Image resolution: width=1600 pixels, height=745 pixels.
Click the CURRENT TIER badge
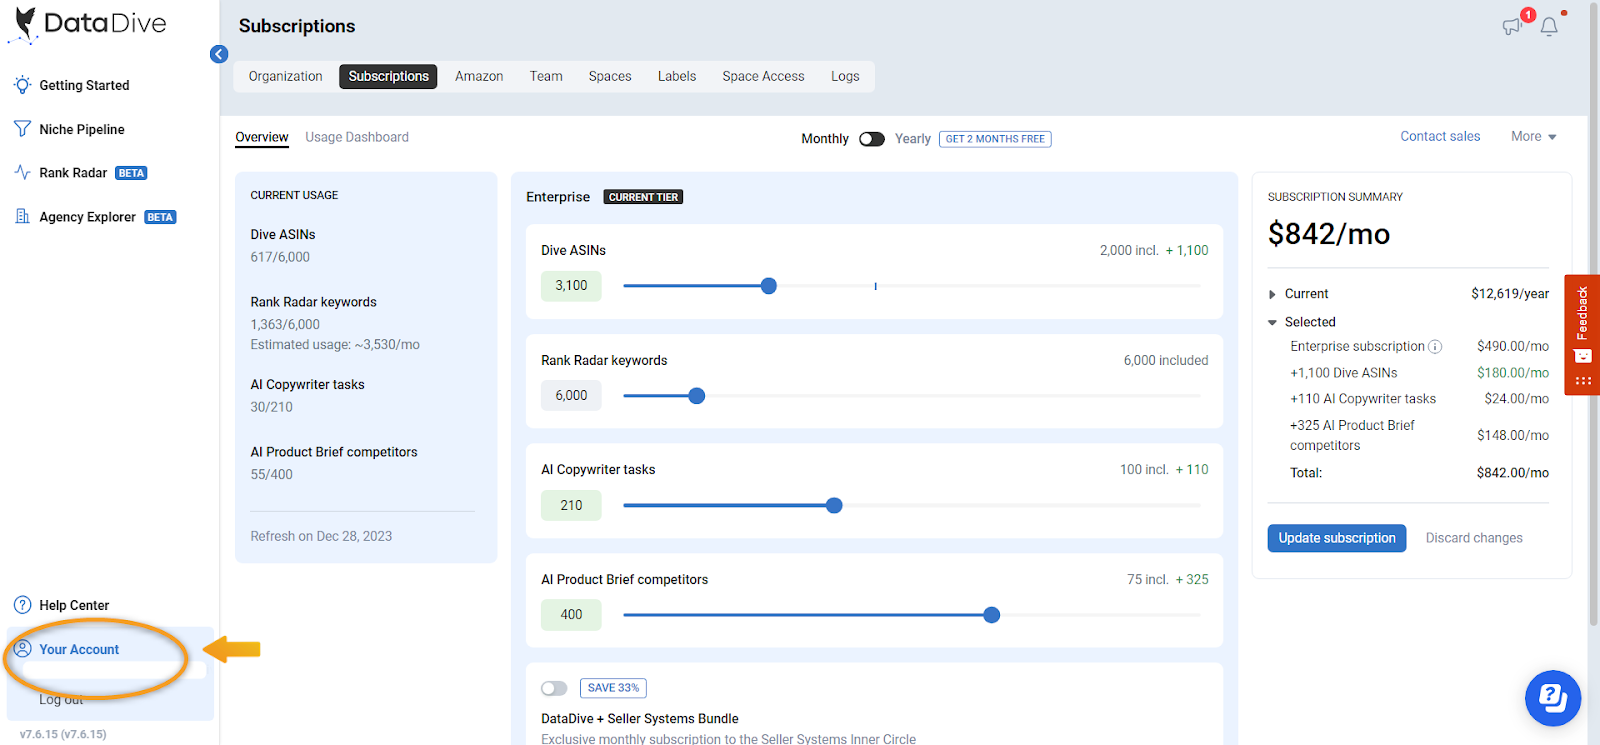tap(643, 197)
